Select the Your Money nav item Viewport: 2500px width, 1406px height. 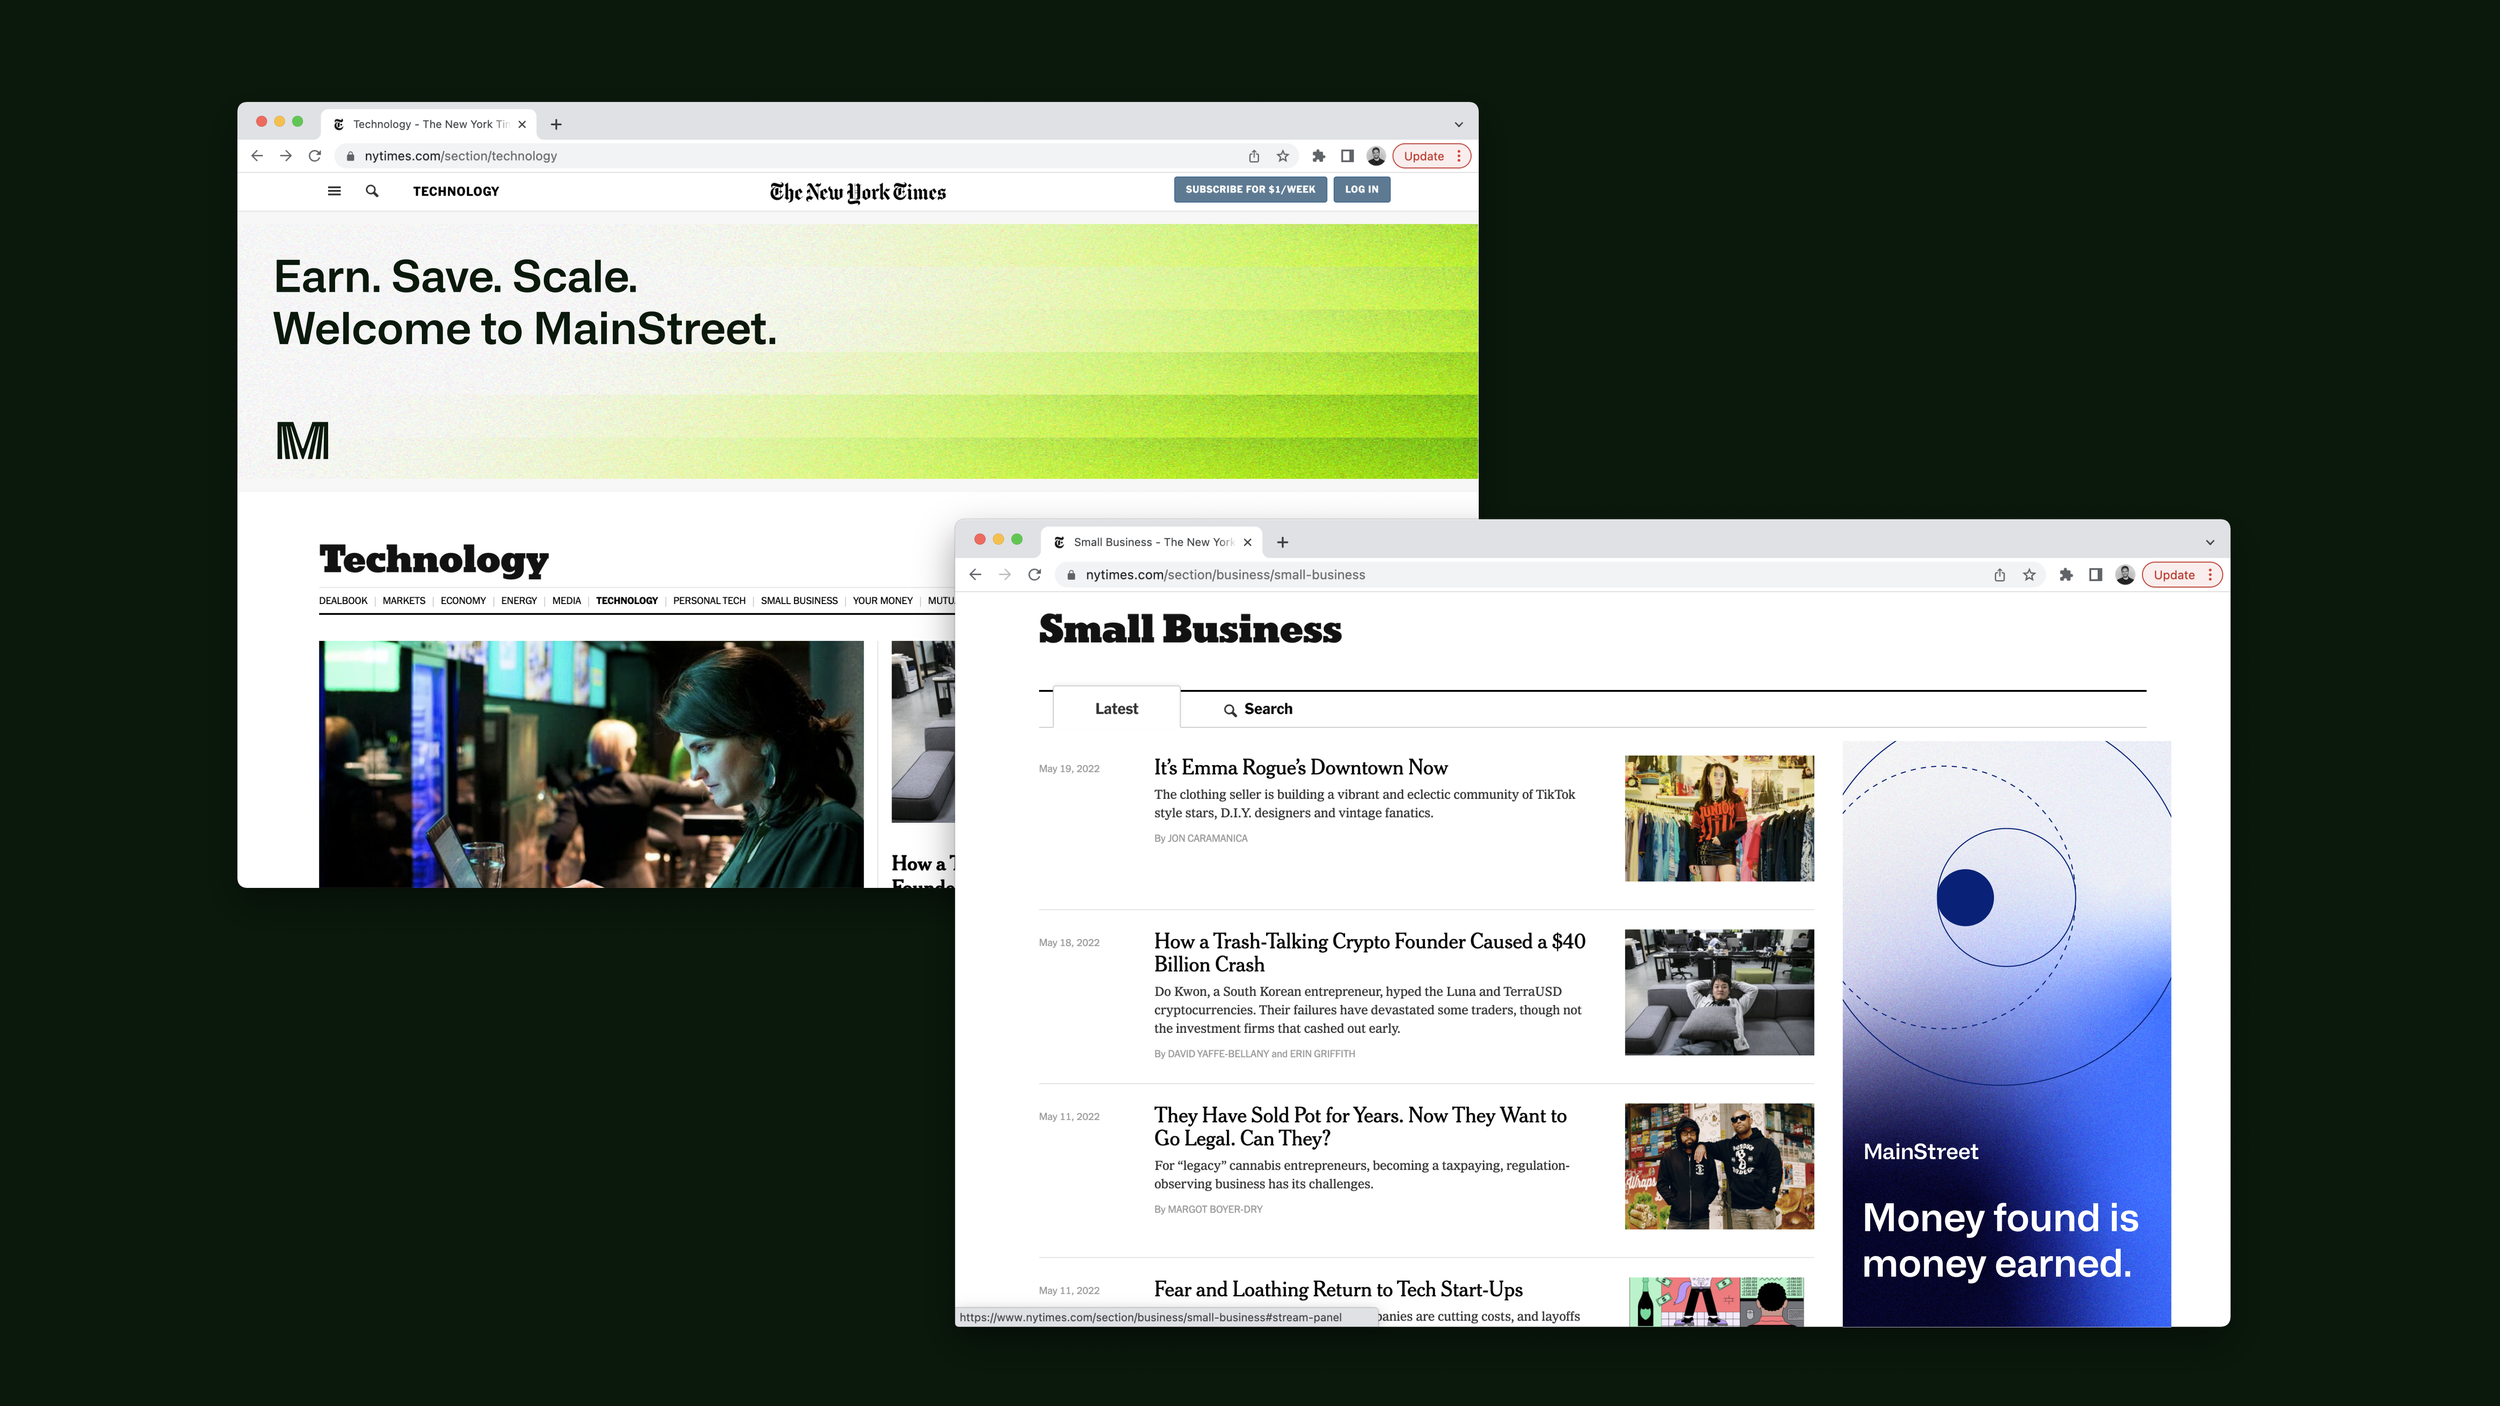[x=883, y=601]
